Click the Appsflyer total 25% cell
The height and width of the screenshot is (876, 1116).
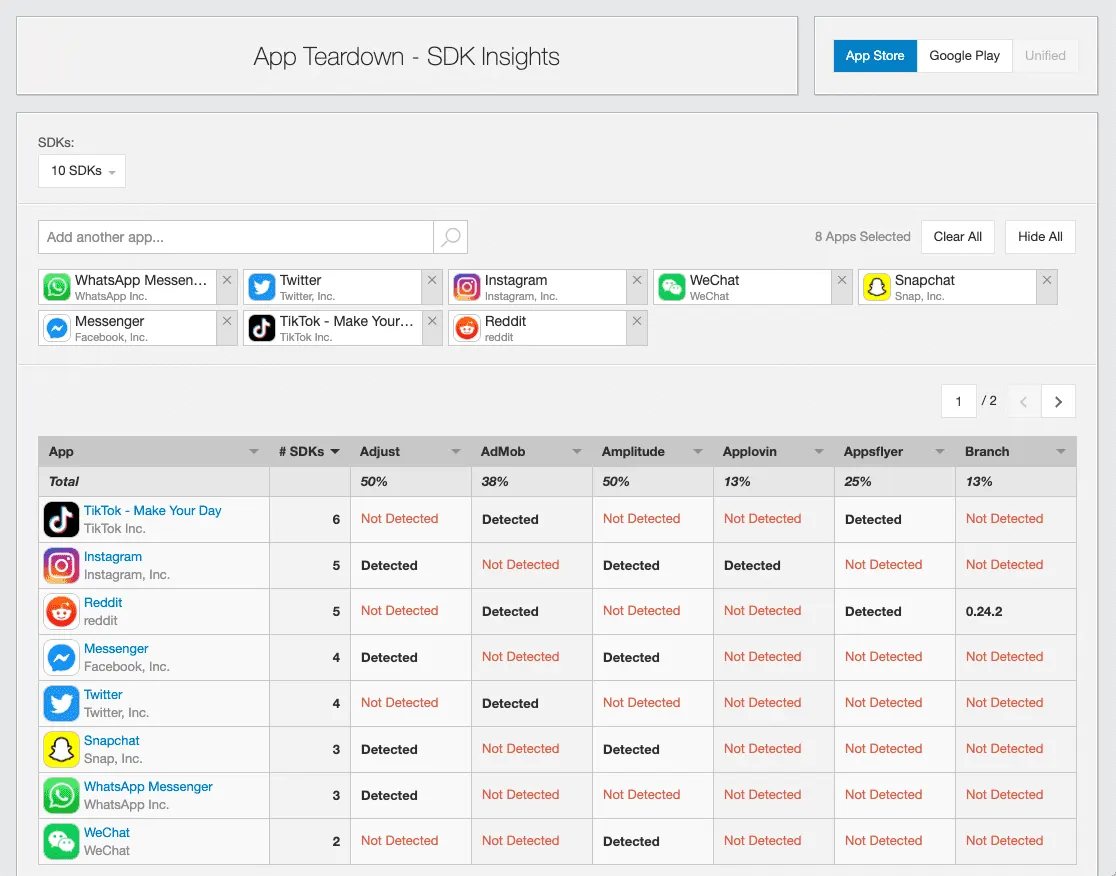(x=895, y=482)
